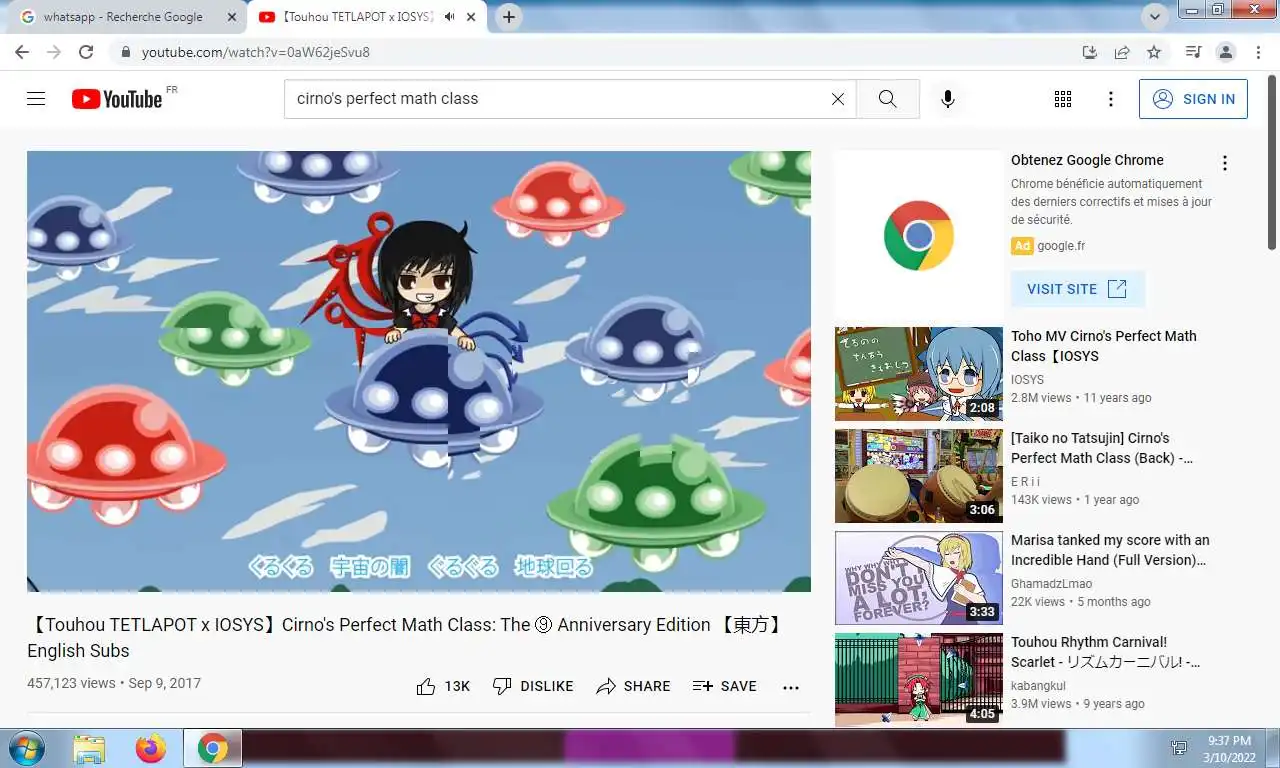Open File Explorer from taskbar
The image size is (1280, 768).
pyautogui.click(x=89, y=748)
